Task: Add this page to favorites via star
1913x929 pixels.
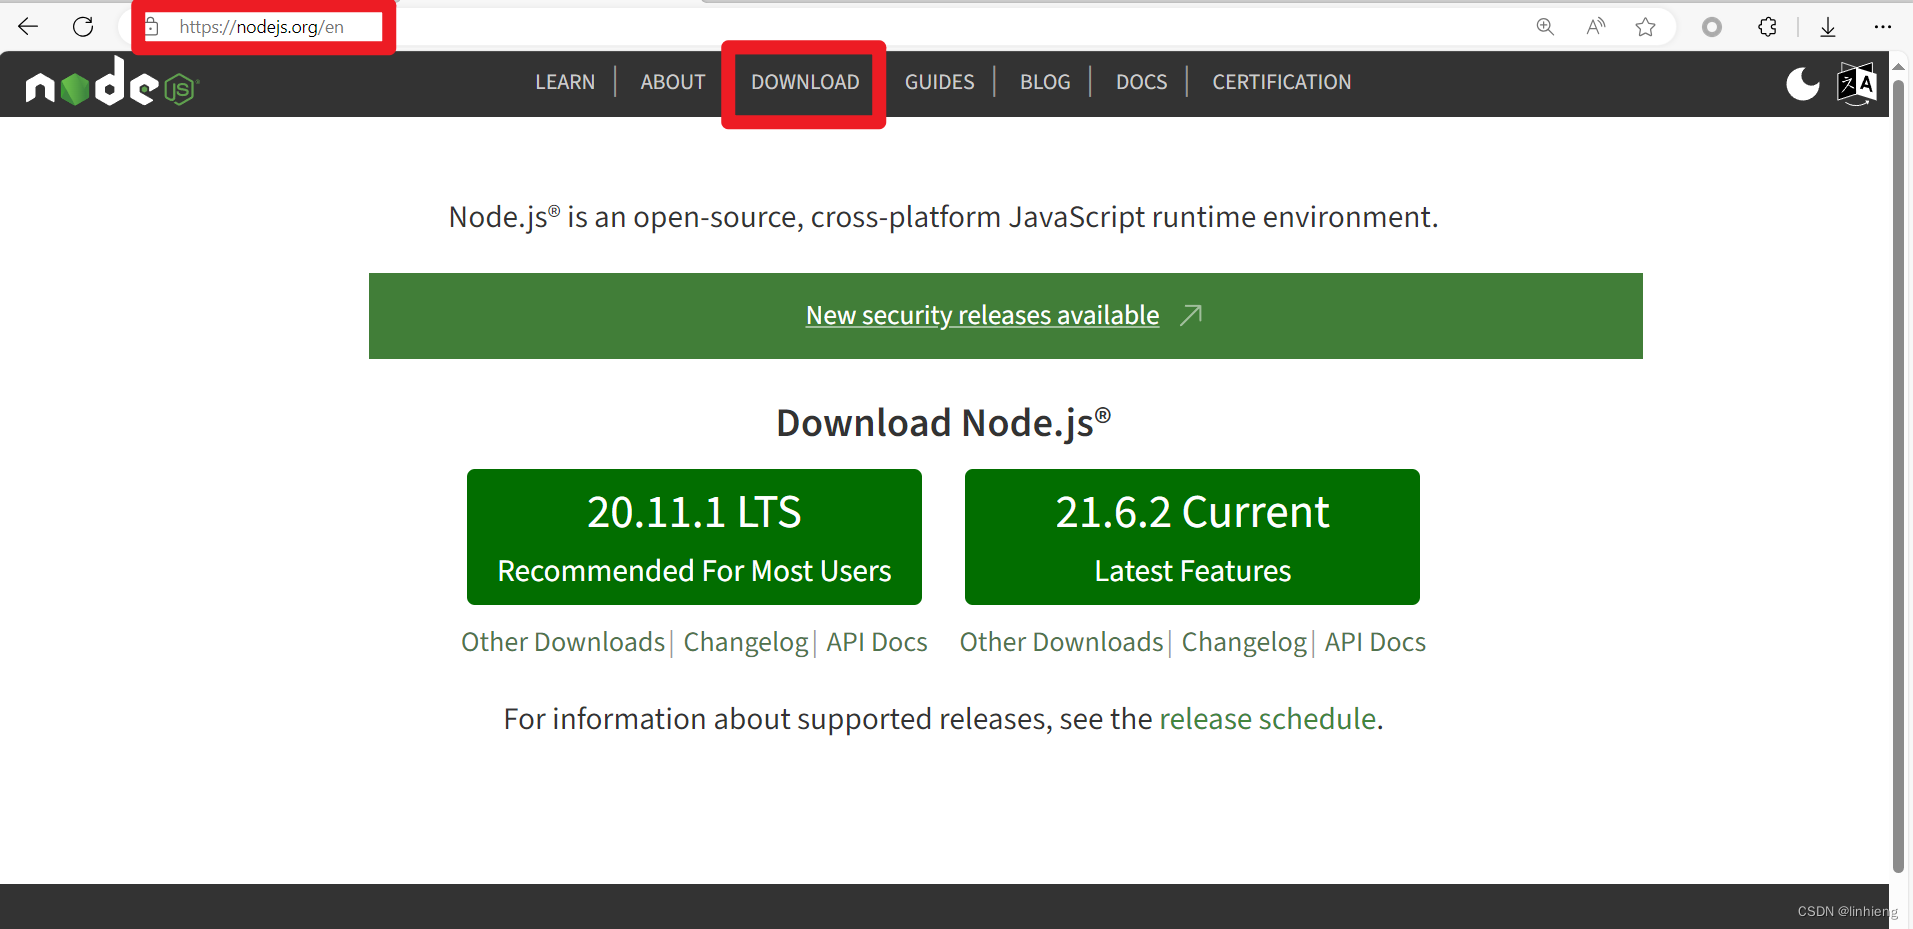Action: (x=1645, y=27)
